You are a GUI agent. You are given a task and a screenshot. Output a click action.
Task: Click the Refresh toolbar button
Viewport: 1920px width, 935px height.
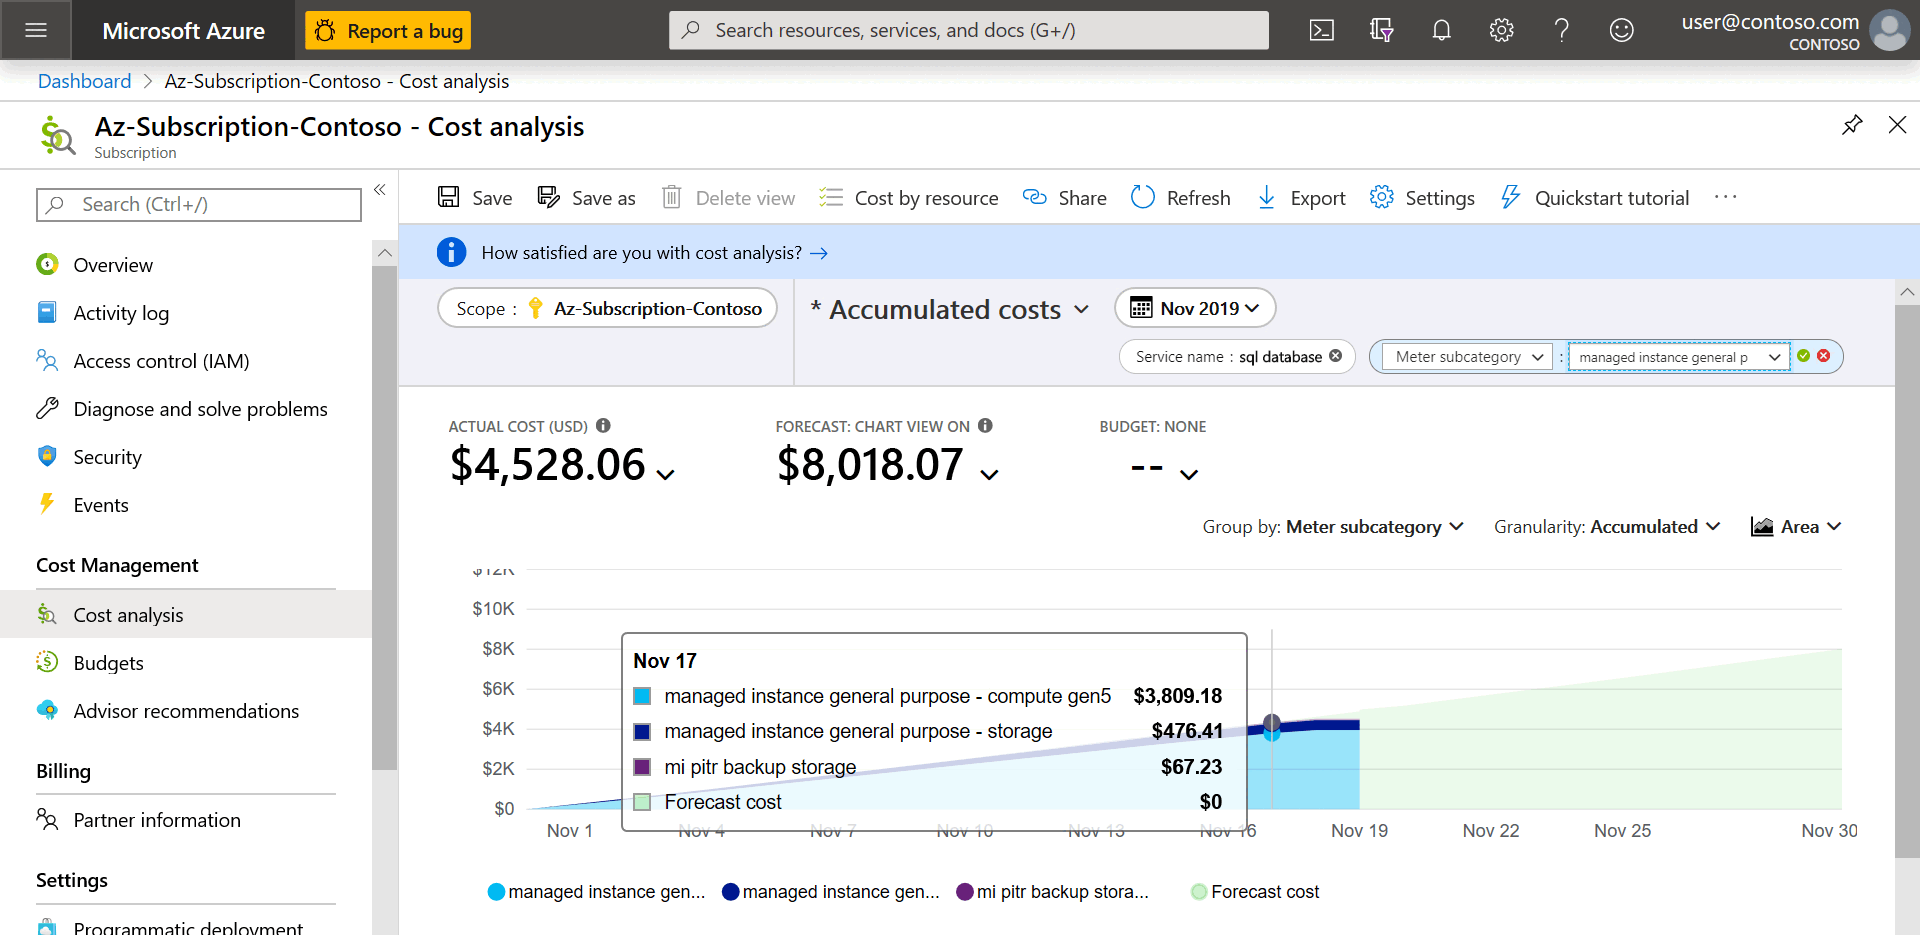[1181, 198]
